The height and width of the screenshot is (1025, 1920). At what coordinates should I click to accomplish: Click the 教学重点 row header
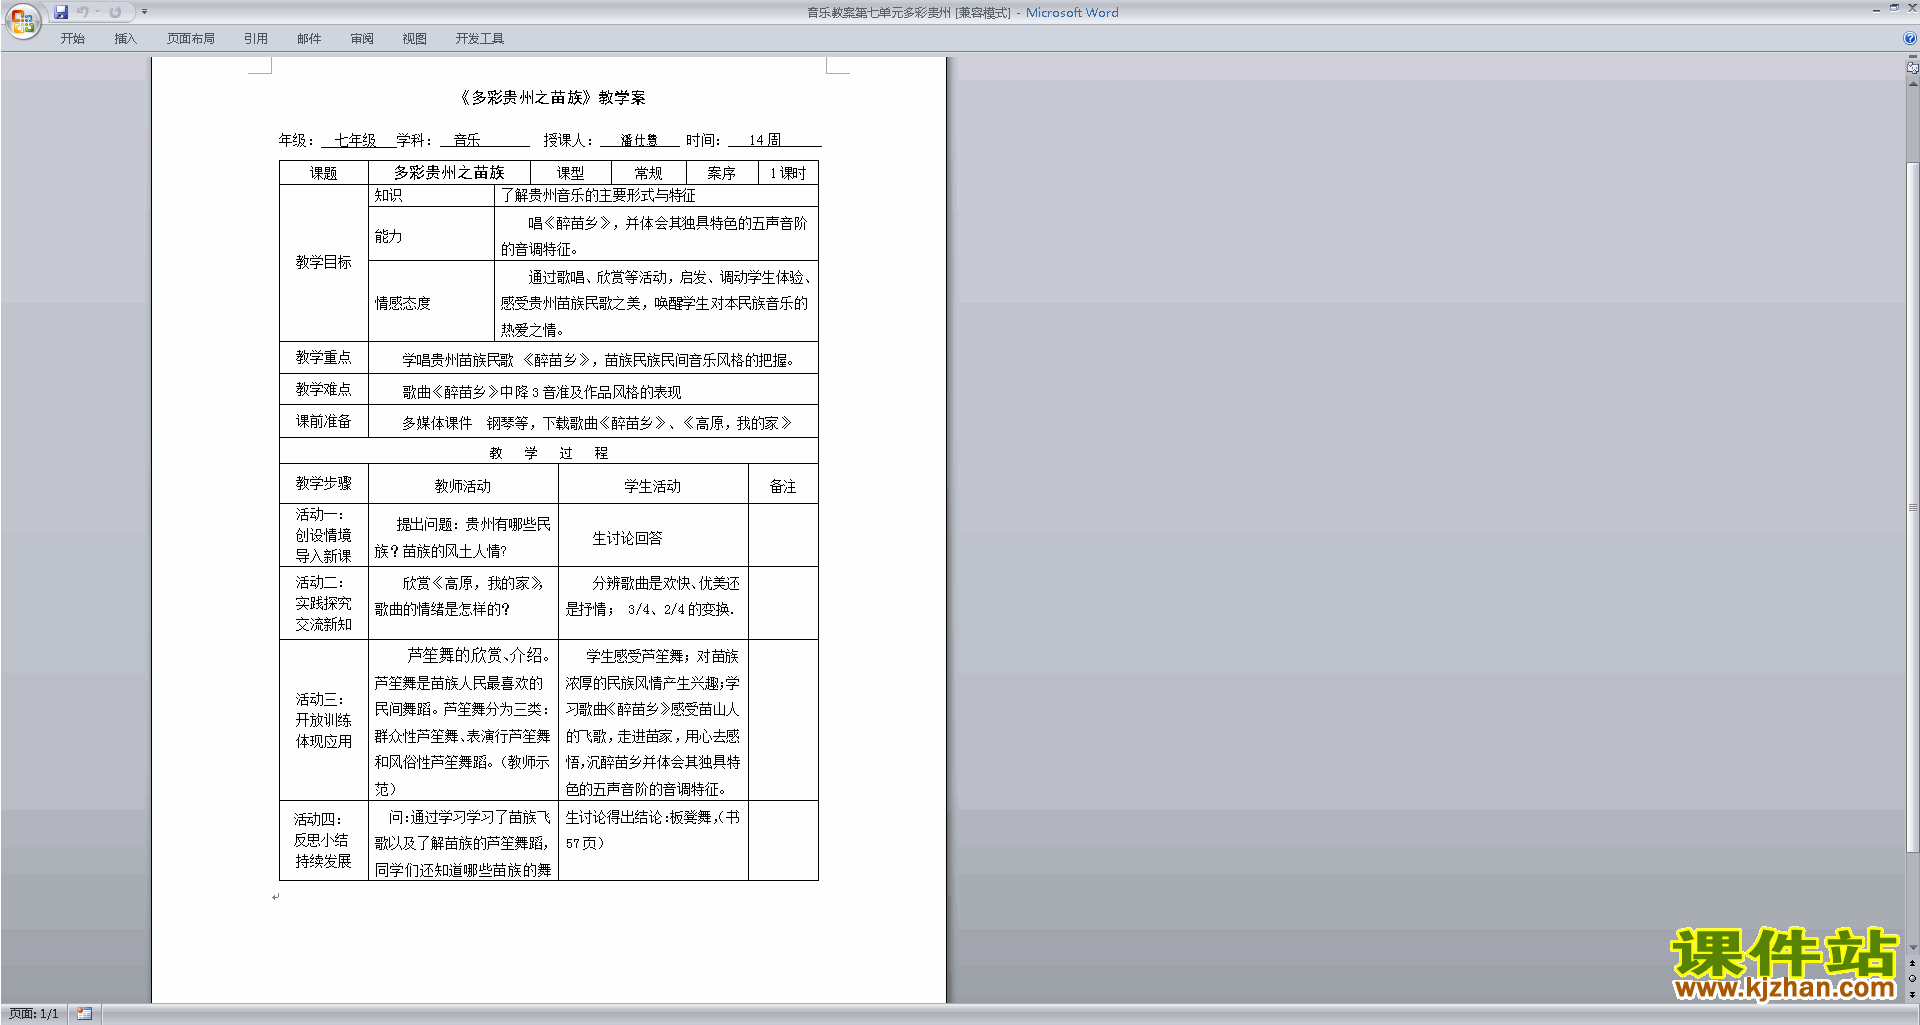click(323, 358)
